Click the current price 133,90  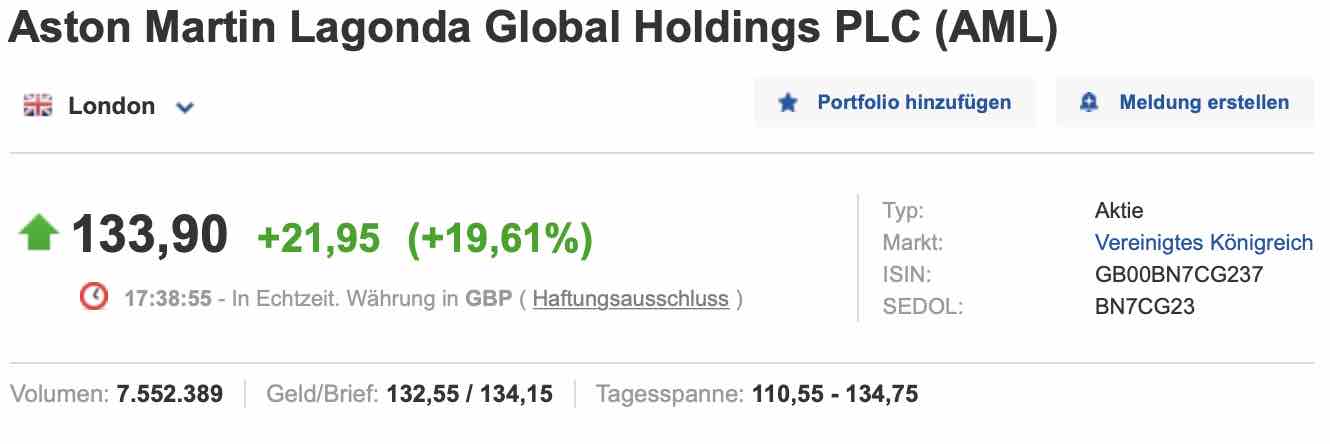coord(150,236)
